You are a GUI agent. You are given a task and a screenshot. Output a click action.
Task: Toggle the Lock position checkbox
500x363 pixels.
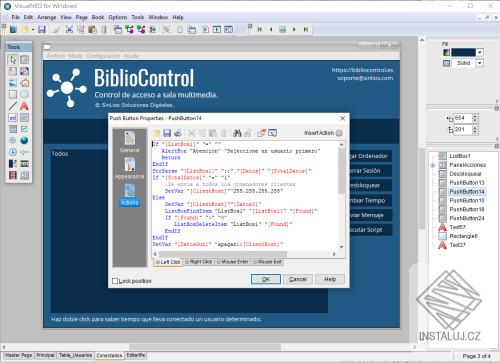pos(115,281)
